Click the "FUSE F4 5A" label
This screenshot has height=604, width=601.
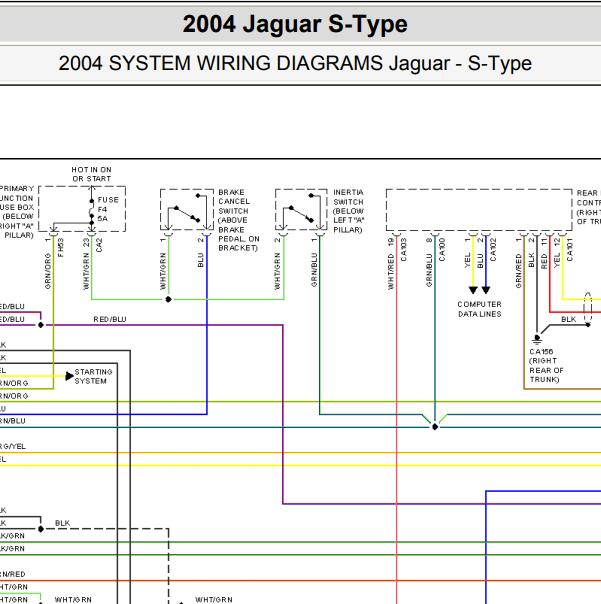click(108, 209)
